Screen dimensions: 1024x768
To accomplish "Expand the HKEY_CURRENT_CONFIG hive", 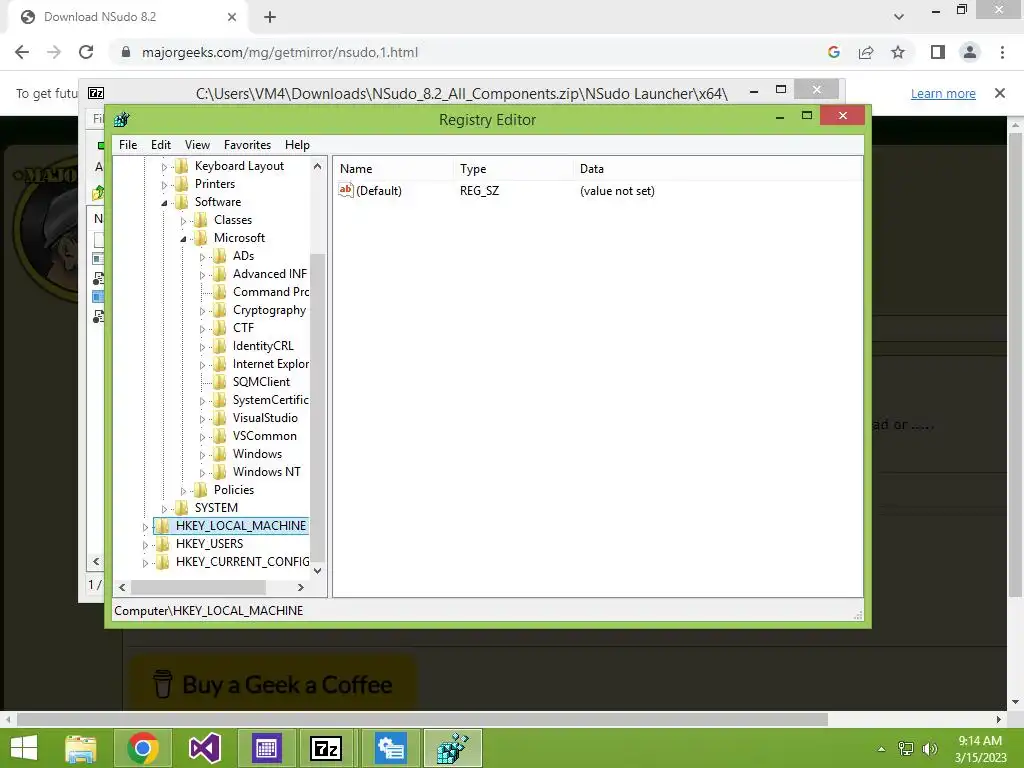I will click(145, 562).
